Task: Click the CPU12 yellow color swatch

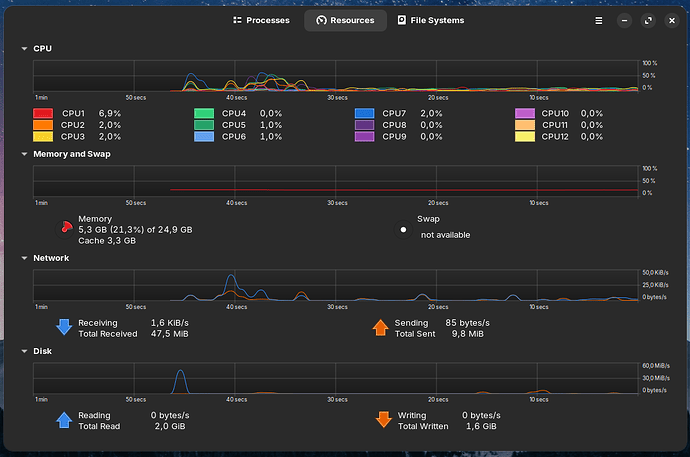Action: 525,136
